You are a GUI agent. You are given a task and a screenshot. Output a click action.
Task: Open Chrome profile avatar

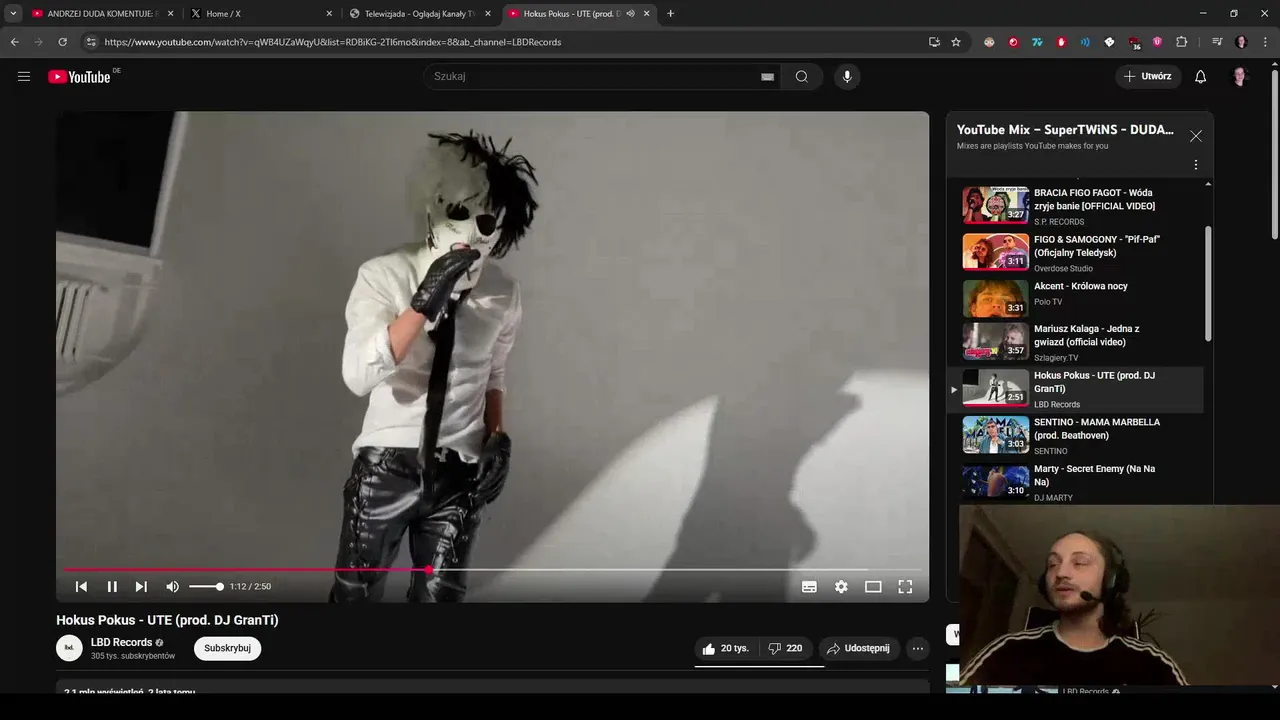pyautogui.click(x=1241, y=42)
